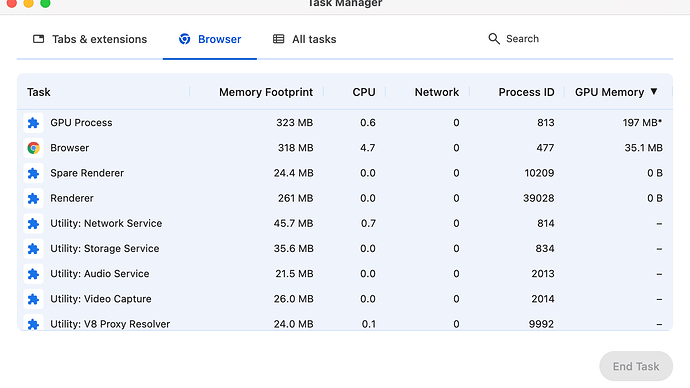Click the GPU Process puzzle icon
690x388 pixels.
point(33,123)
